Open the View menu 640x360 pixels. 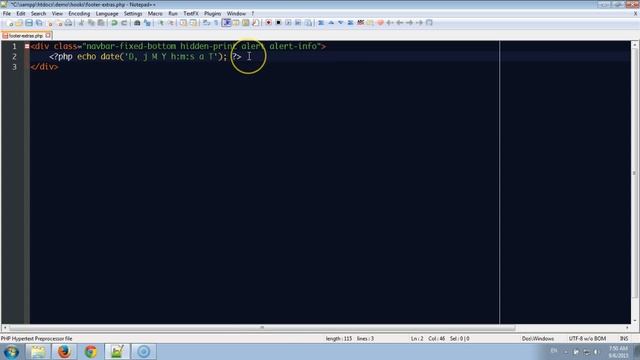[57, 13]
